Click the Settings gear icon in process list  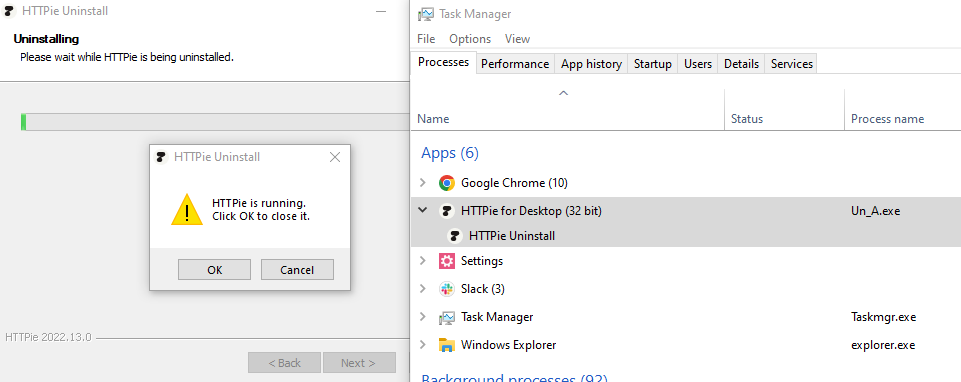click(447, 261)
